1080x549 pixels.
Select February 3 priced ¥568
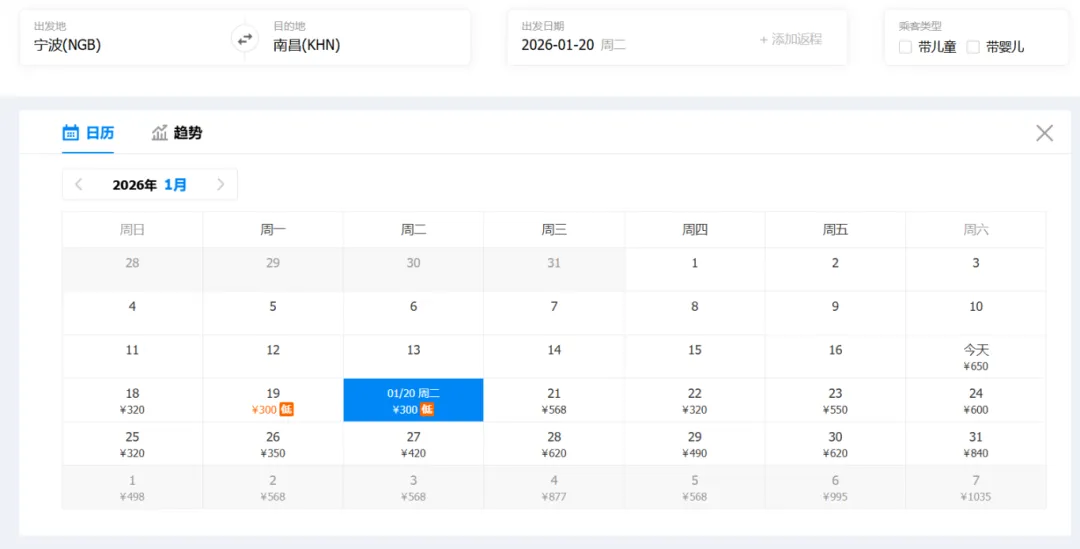click(x=413, y=487)
